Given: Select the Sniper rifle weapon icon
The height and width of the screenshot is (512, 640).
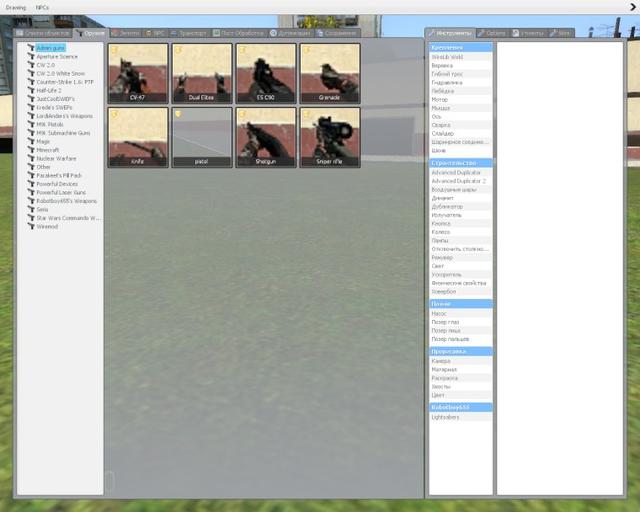Looking at the screenshot, I should [330, 138].
